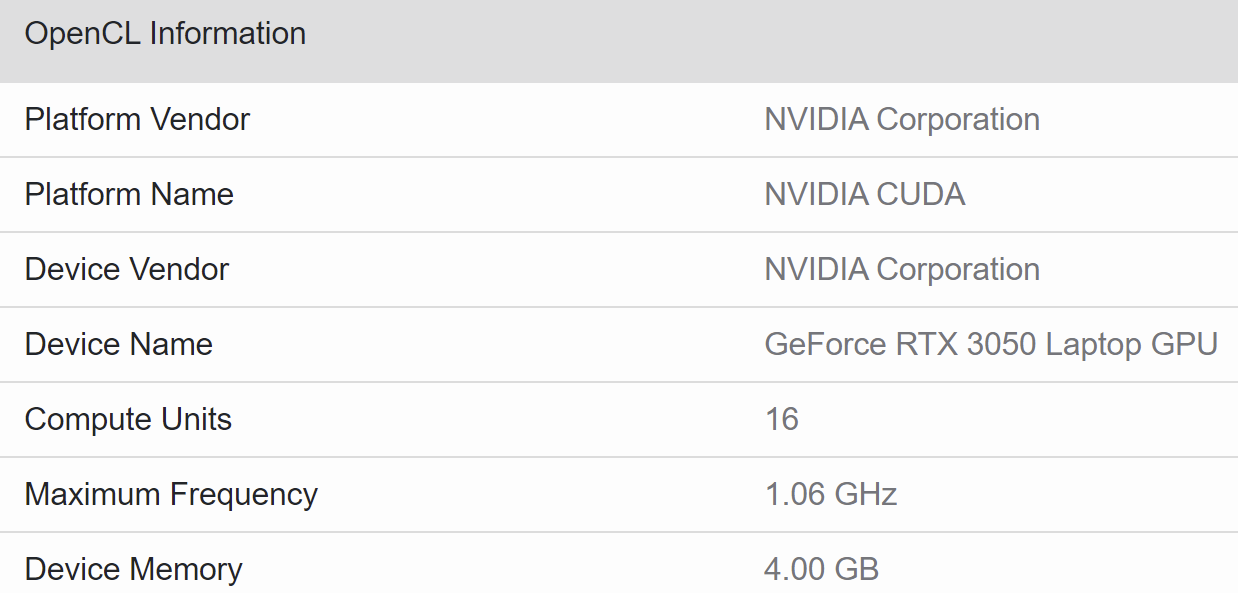The height and width of the screenshot is (593, 1238).
Task: Click the Device Vendor label
Action: 127,269
